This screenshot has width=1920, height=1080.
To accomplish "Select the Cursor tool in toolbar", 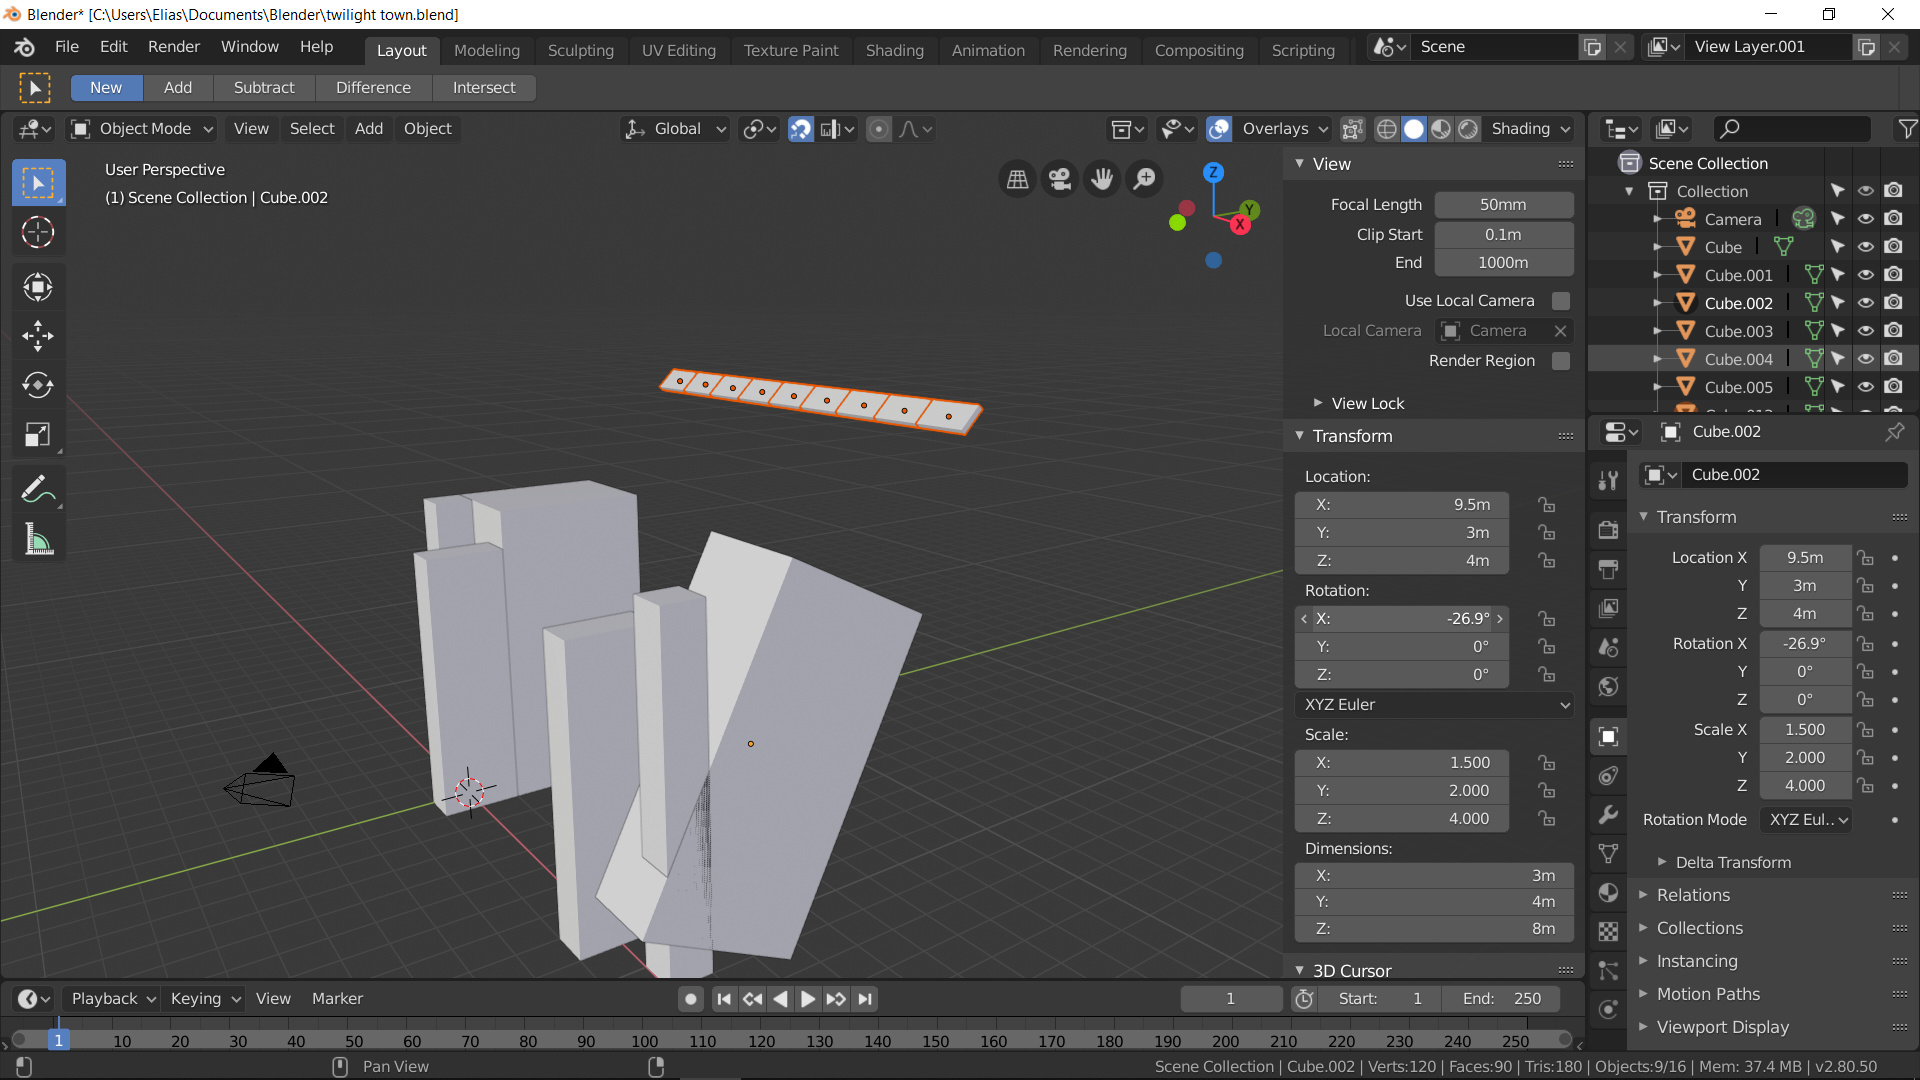I will pyautogui.click(x=38, y=233).
